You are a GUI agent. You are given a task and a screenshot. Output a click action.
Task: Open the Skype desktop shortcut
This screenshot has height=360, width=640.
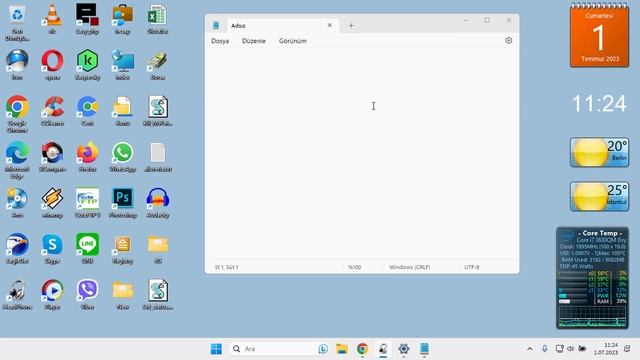(x=52, y=249)
